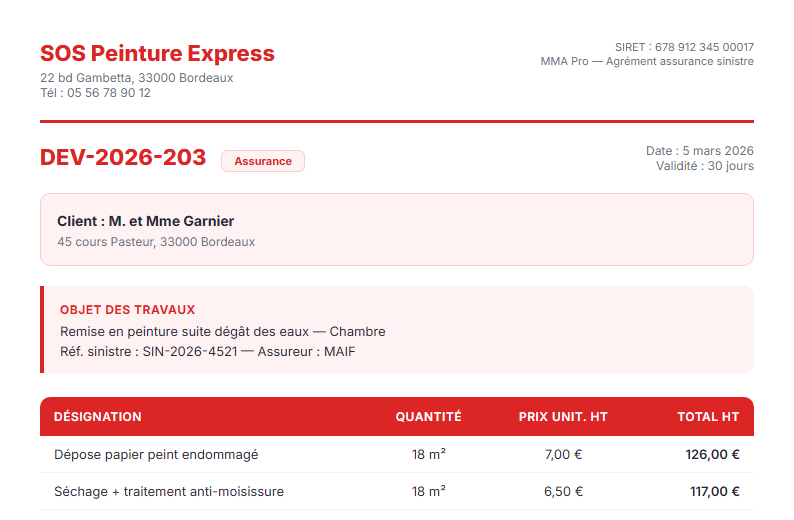Click the claim reference SIN-2026-4521 line

point(207,352)
